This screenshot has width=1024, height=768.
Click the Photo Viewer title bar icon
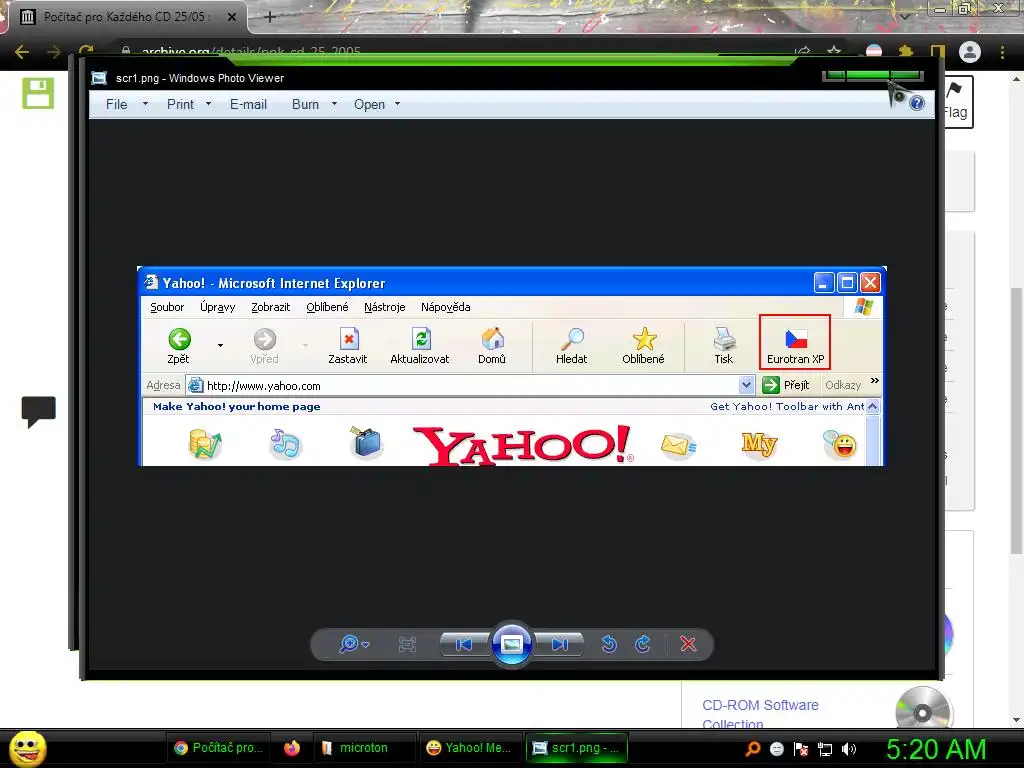99,78
